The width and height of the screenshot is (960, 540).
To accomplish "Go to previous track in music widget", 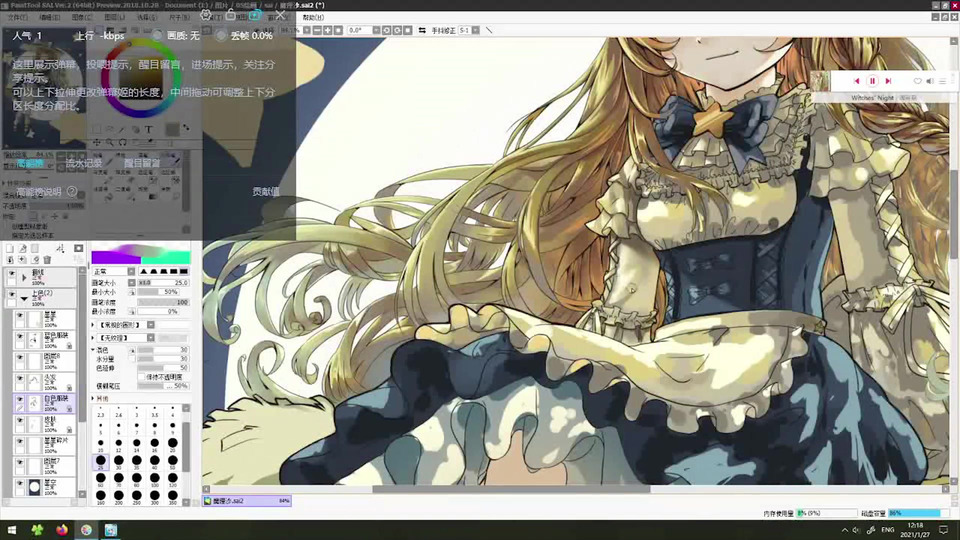I will tap(856, 81).
